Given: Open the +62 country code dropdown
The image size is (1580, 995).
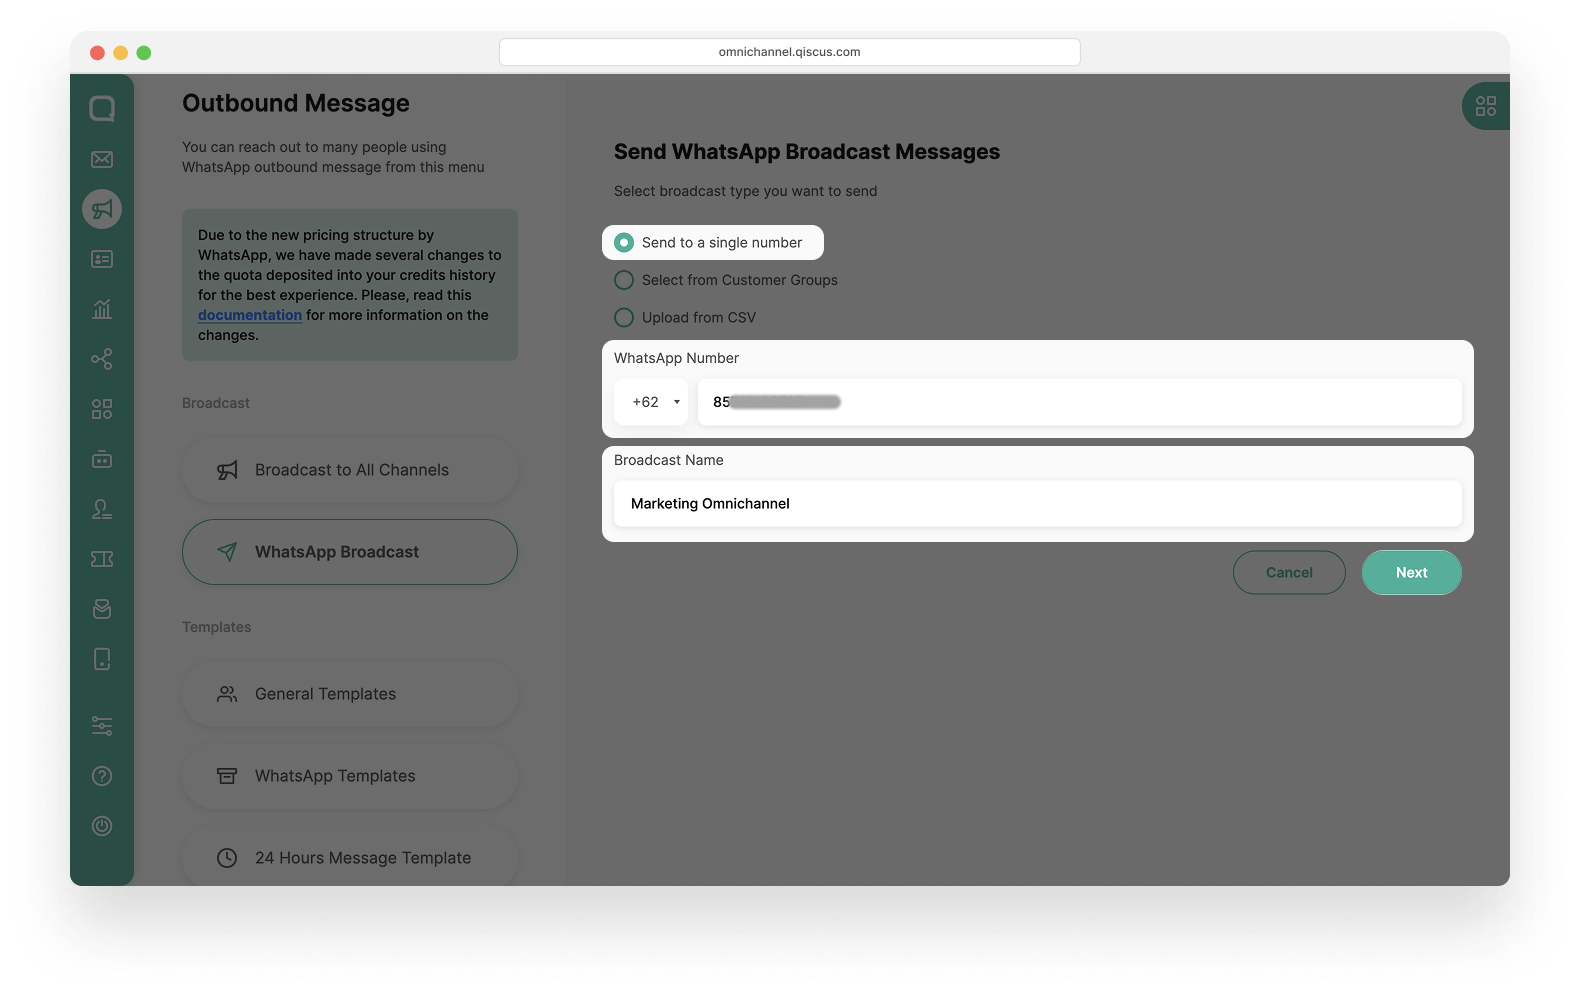Looking at the screenshot, I should 651,402.
